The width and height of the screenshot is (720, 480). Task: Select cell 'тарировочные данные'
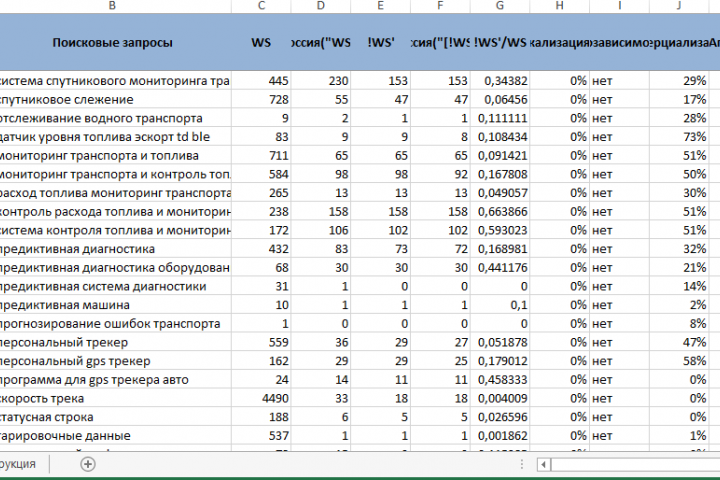click(x=115, y=435)
